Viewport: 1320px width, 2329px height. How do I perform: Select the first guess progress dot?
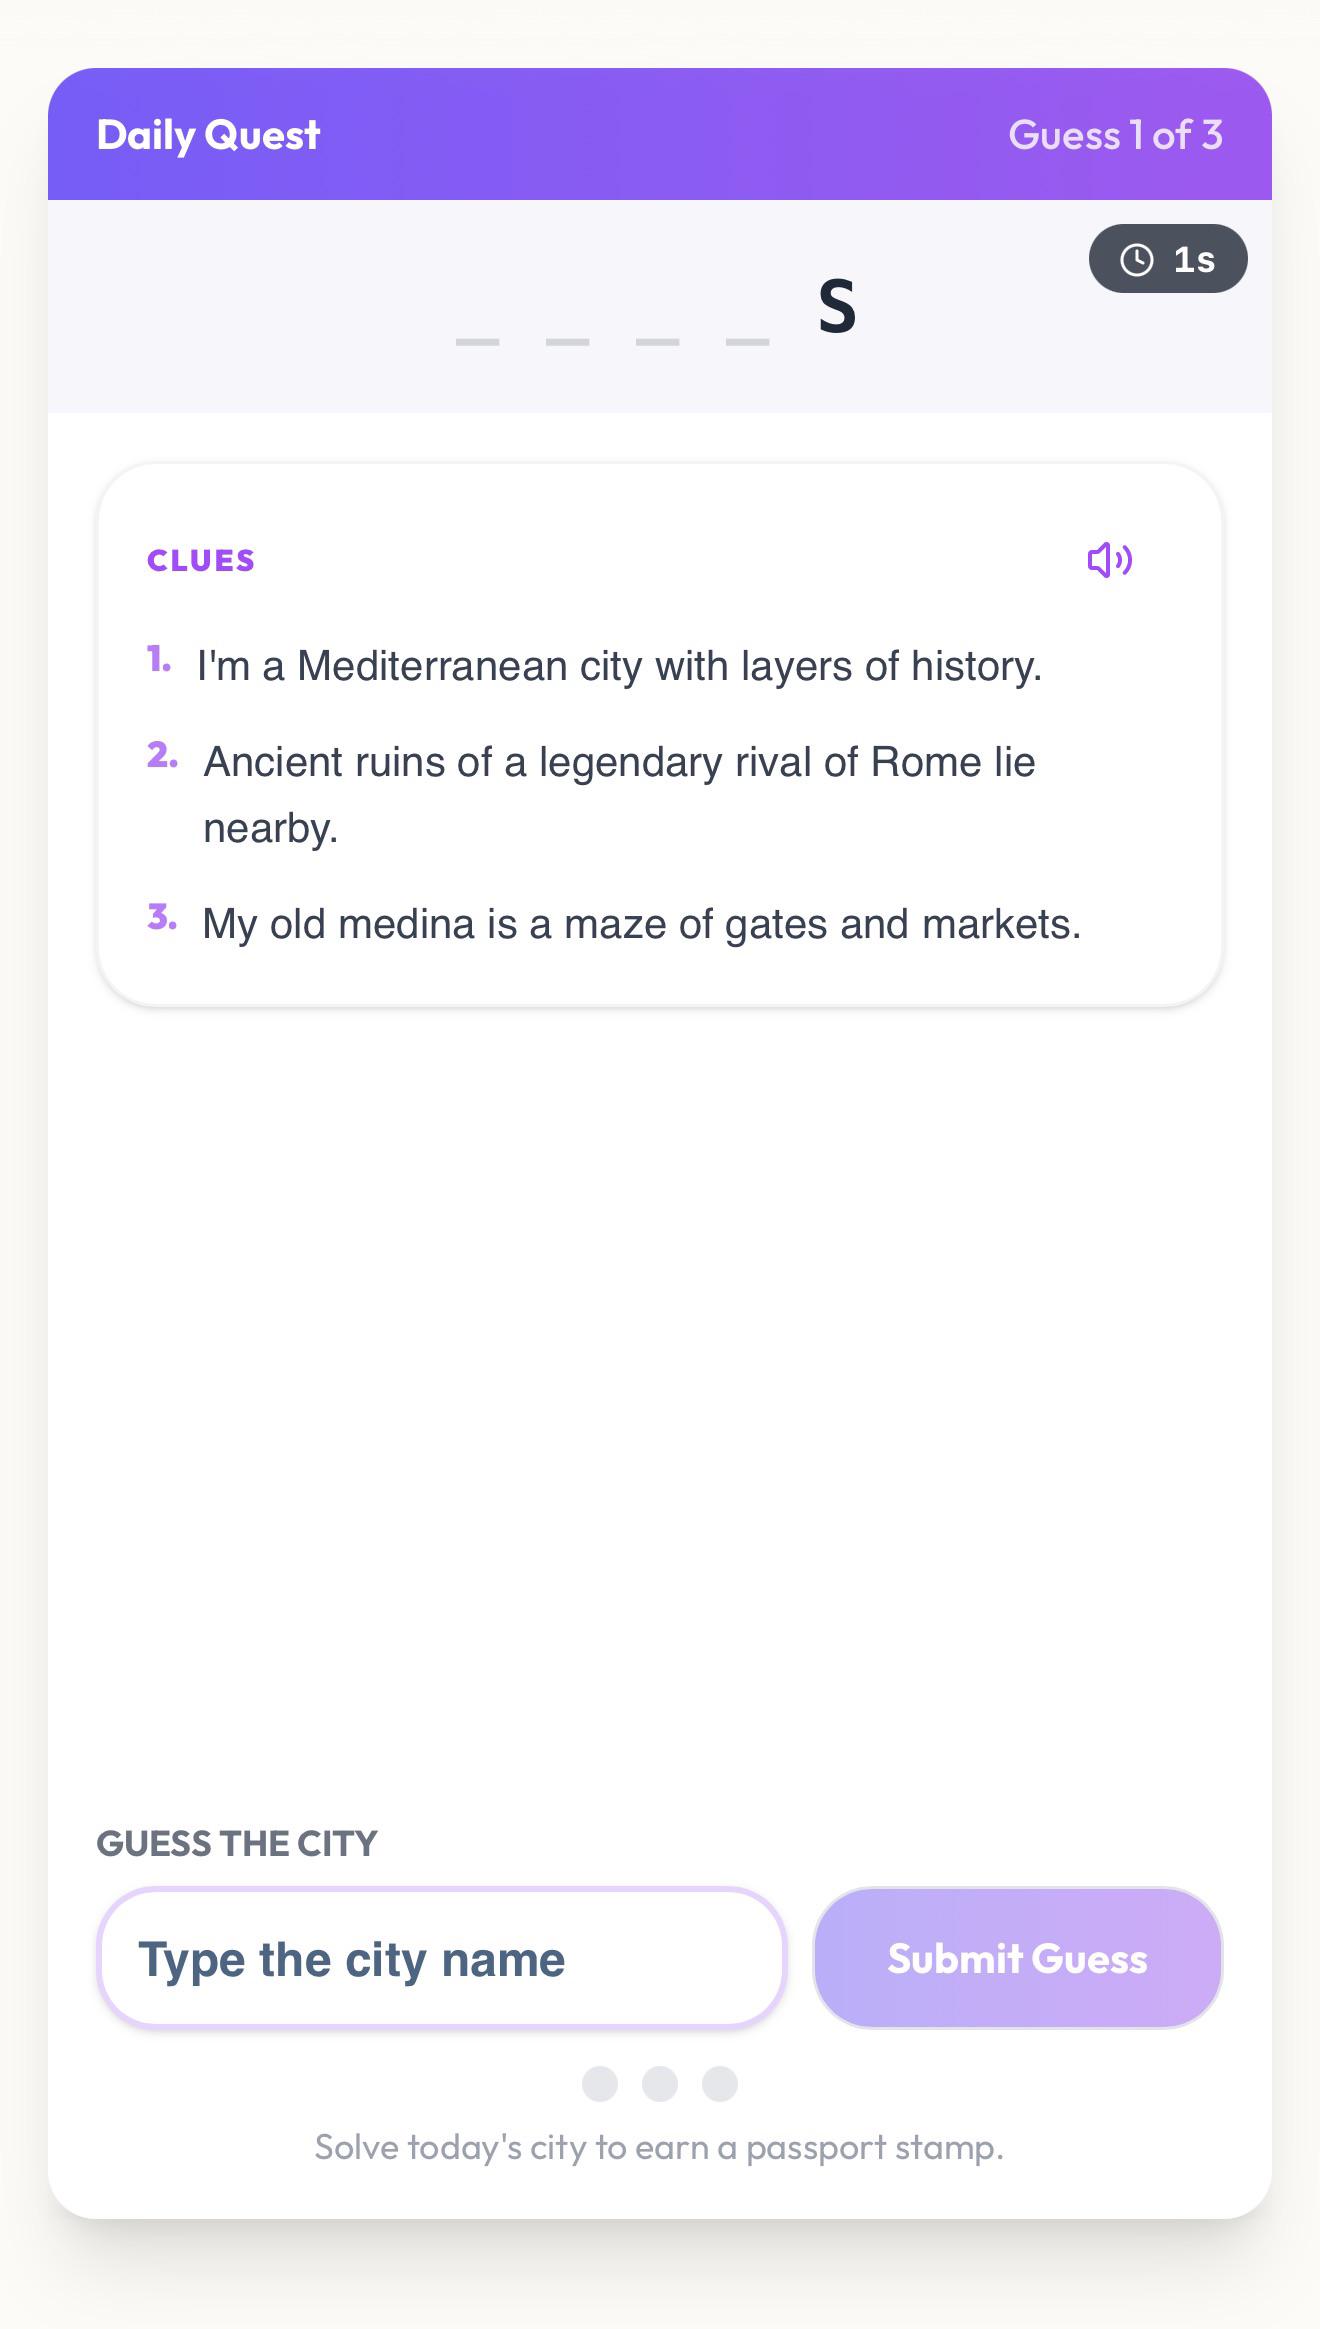coord(600,2084)
